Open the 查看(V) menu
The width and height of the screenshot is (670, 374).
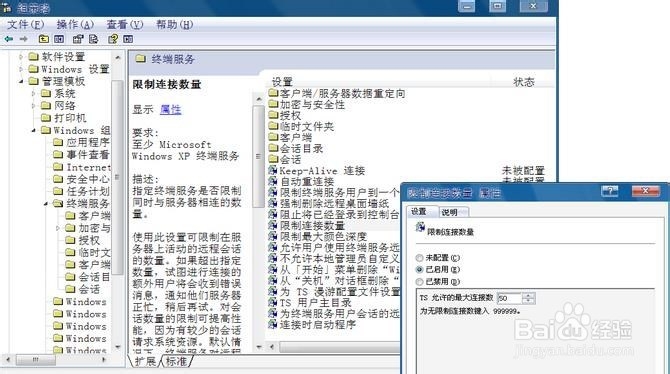click(124, 24)
